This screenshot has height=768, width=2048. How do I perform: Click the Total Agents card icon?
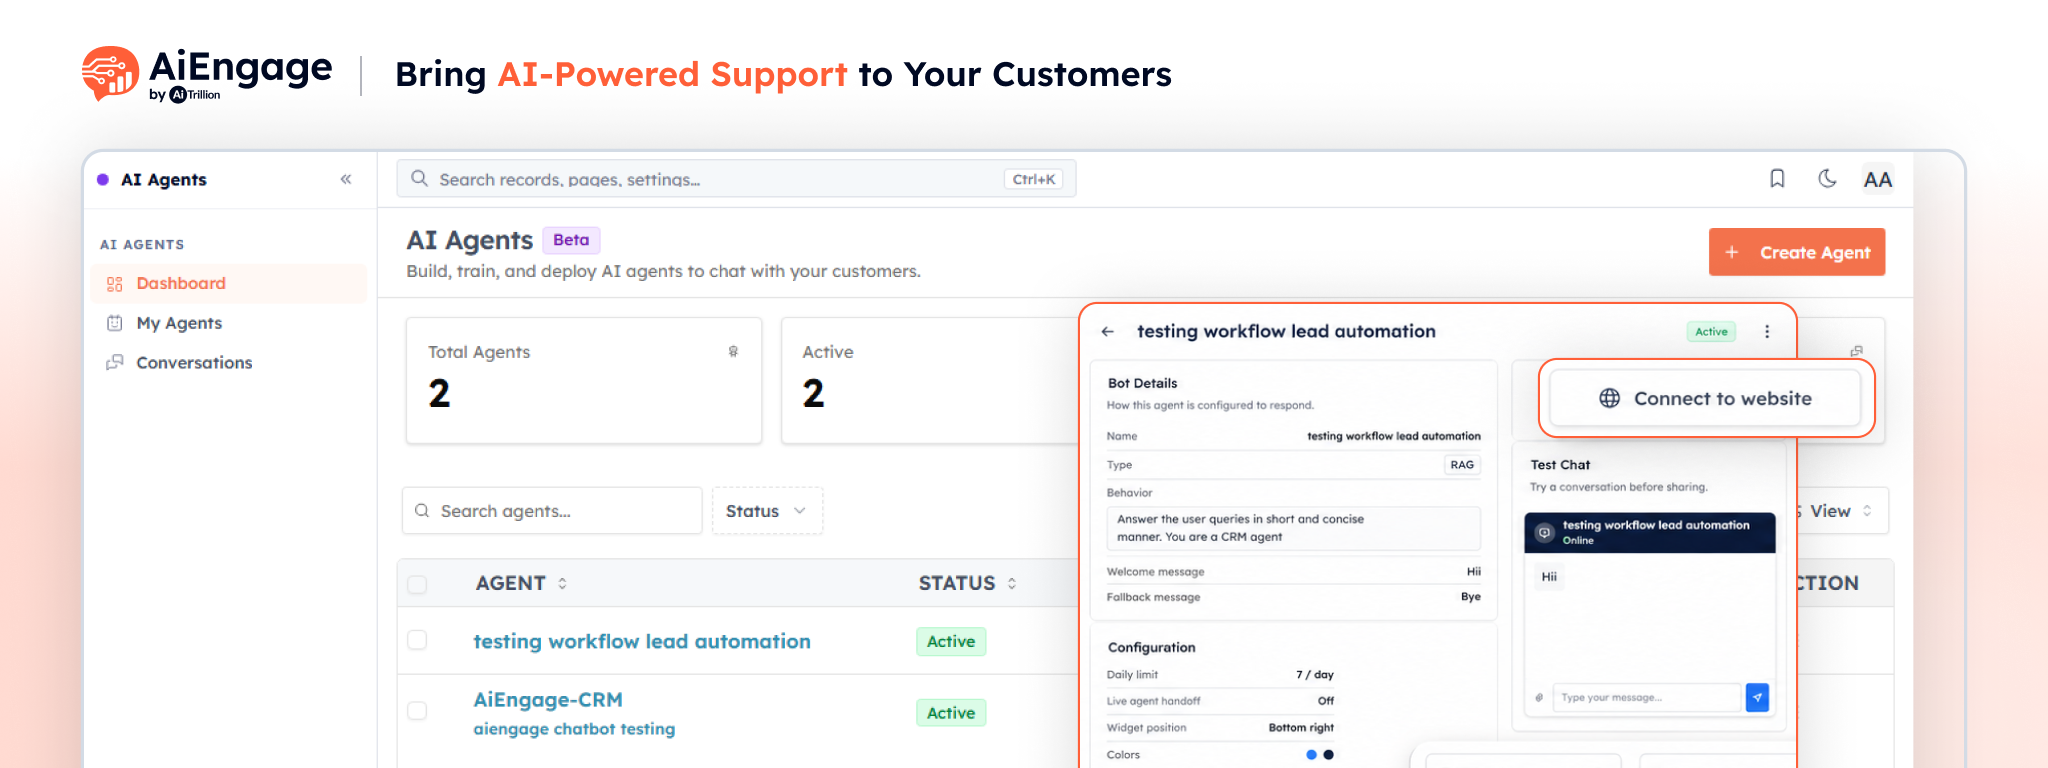pos(733,351)
